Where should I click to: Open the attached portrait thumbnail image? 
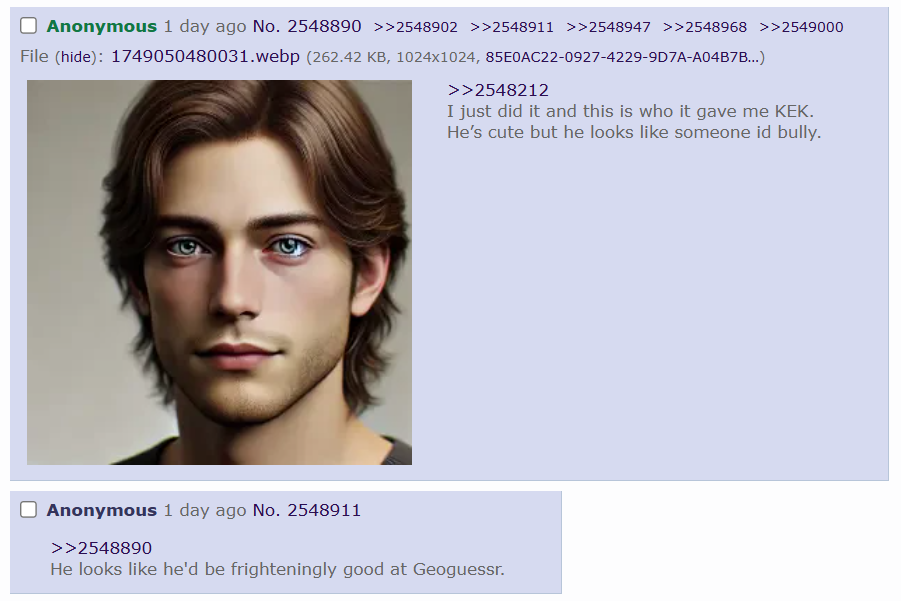pyautogui.click(x=220, y=272)
